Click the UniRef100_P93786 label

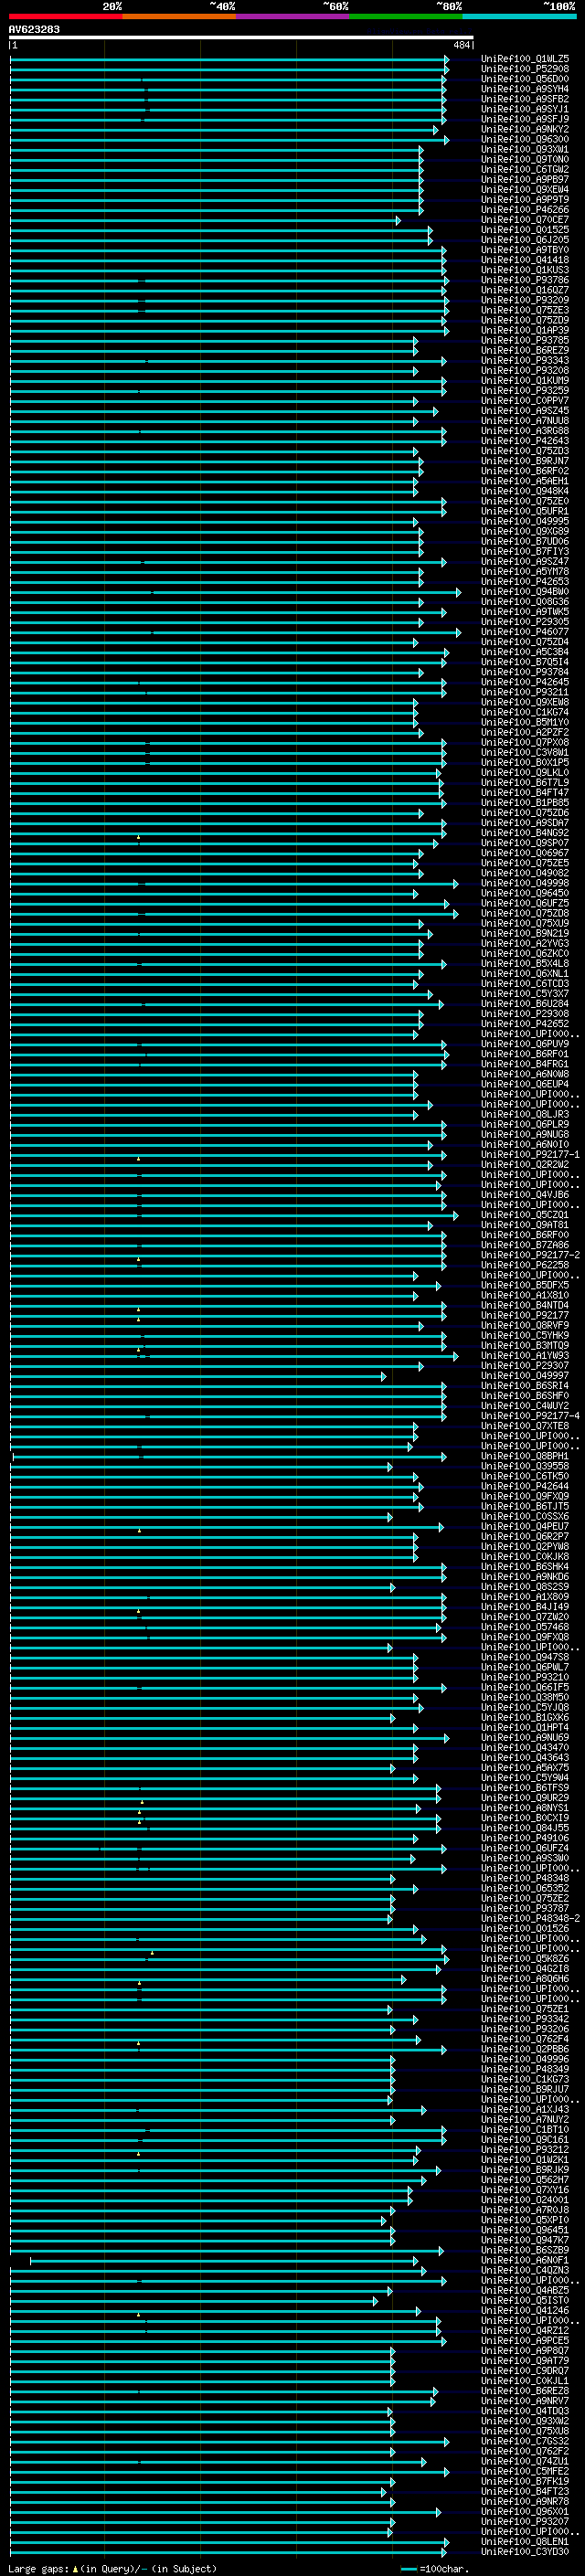click(525, 280)
